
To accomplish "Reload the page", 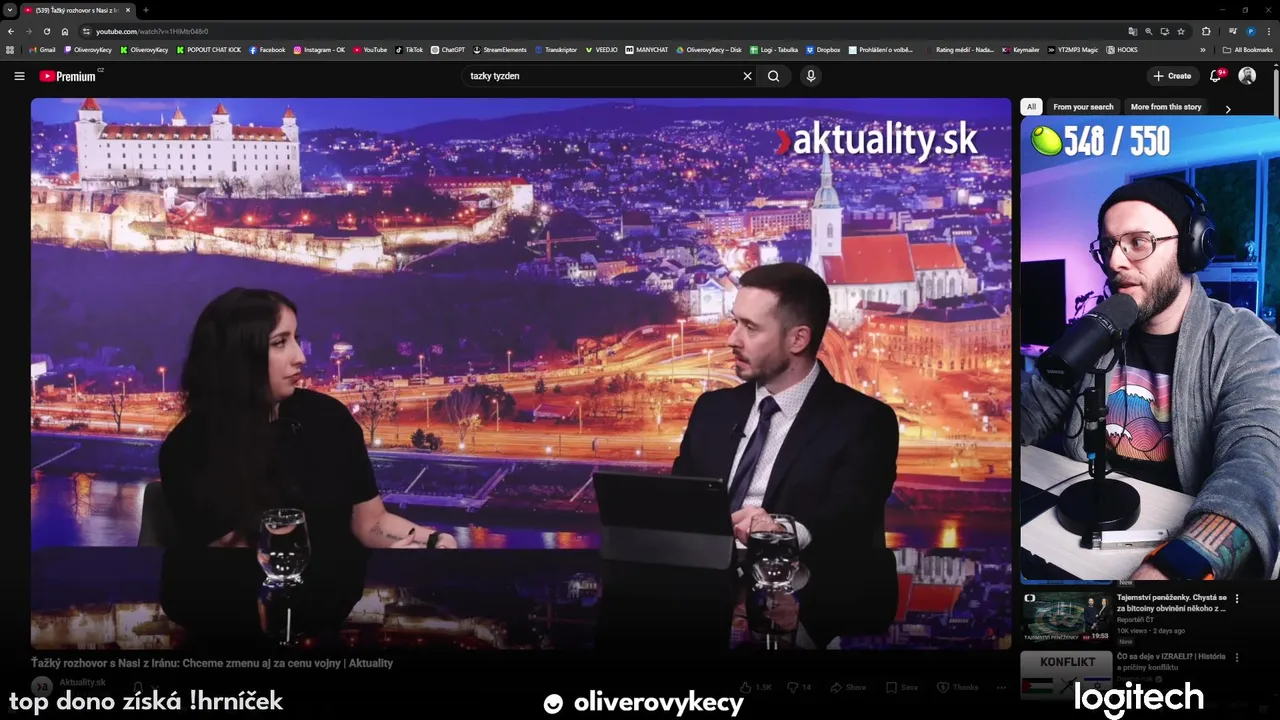I will point(47,31).
